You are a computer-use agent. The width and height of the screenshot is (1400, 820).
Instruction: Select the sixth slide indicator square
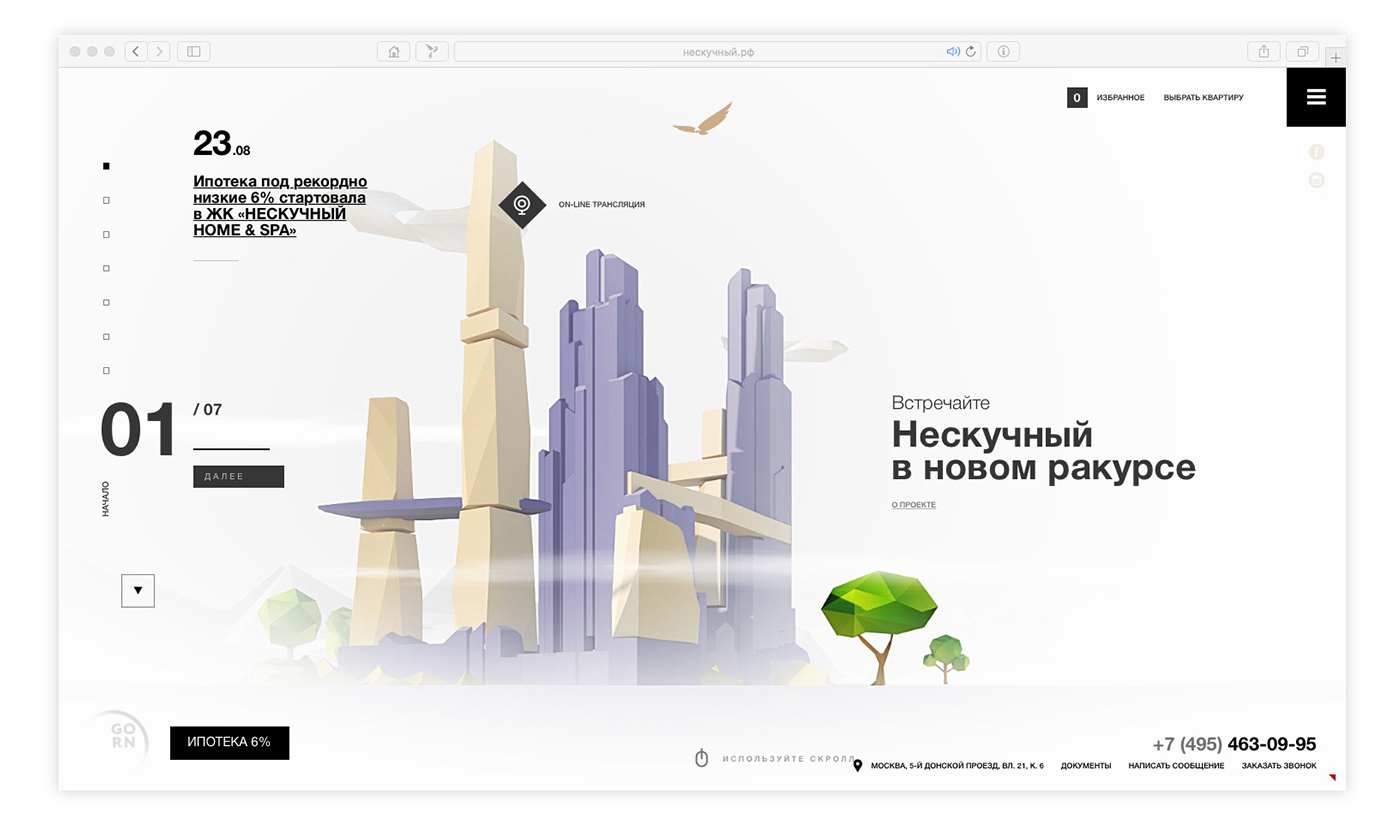tap(106, 336)
